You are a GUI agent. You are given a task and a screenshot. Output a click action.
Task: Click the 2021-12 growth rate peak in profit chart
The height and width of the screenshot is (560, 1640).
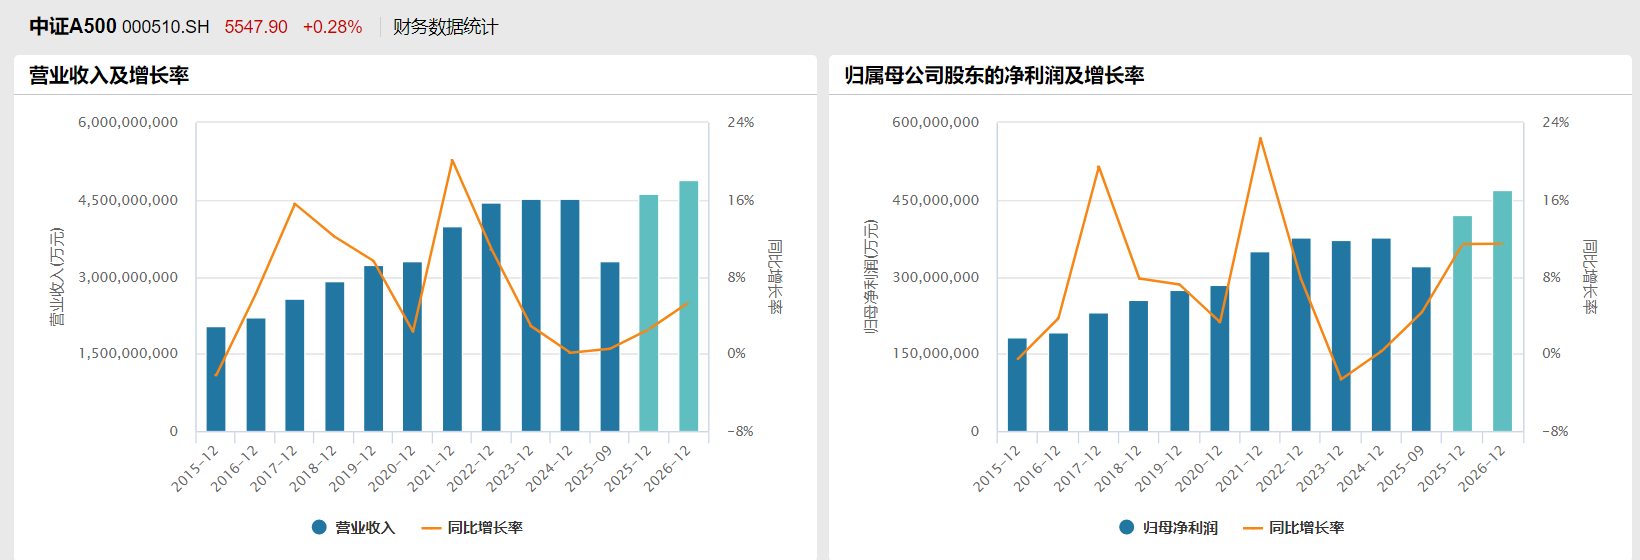(x=1260, y=138)
